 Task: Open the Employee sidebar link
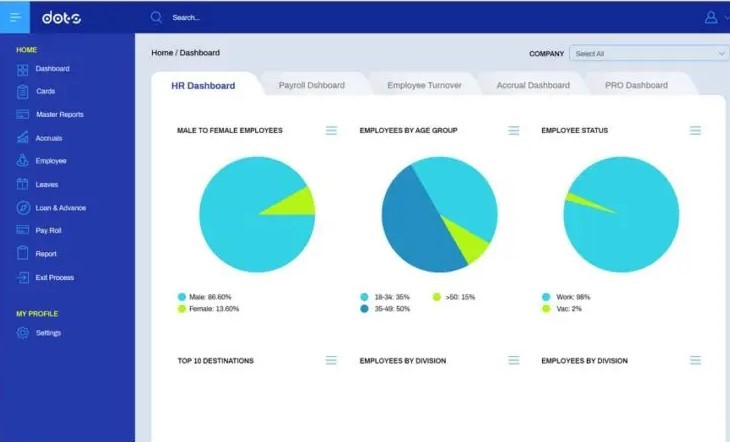[x=51, y=161]
